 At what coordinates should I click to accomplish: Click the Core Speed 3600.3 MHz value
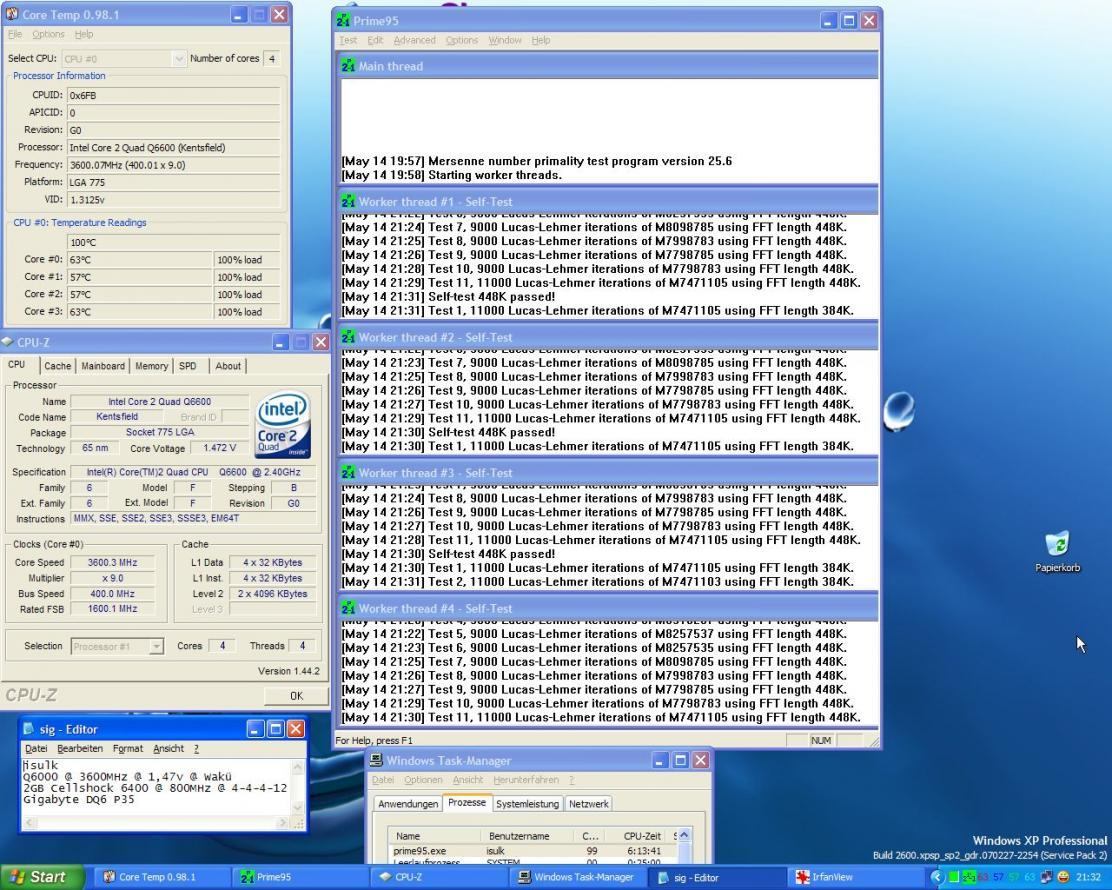[112, 562]
